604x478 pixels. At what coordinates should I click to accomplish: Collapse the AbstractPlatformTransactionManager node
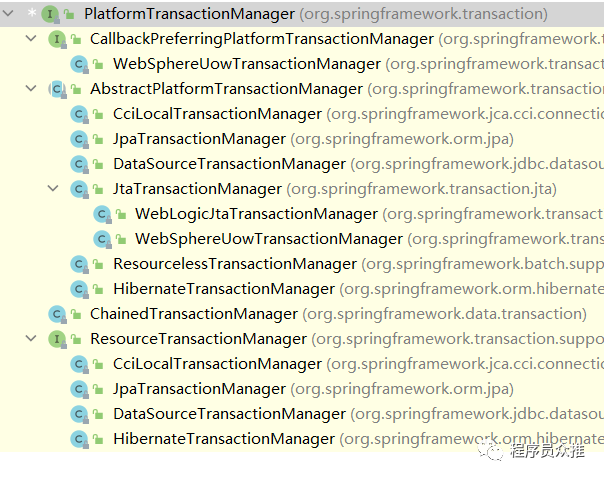tap(31, 88)
